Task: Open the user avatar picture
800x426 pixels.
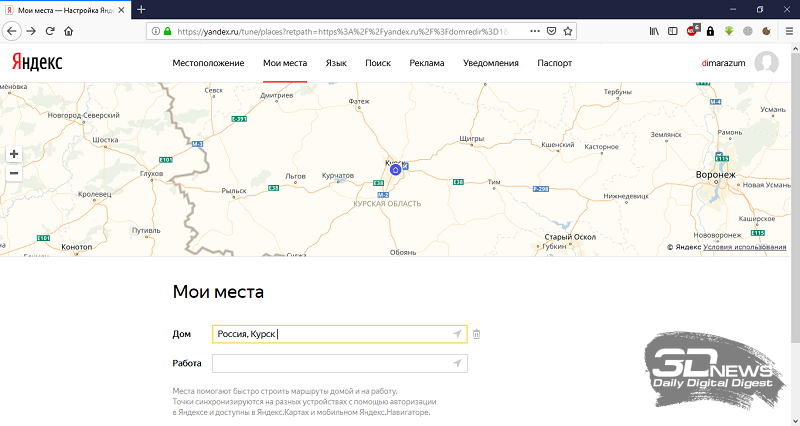Action: pyautogui.click(x=766, y=63)
